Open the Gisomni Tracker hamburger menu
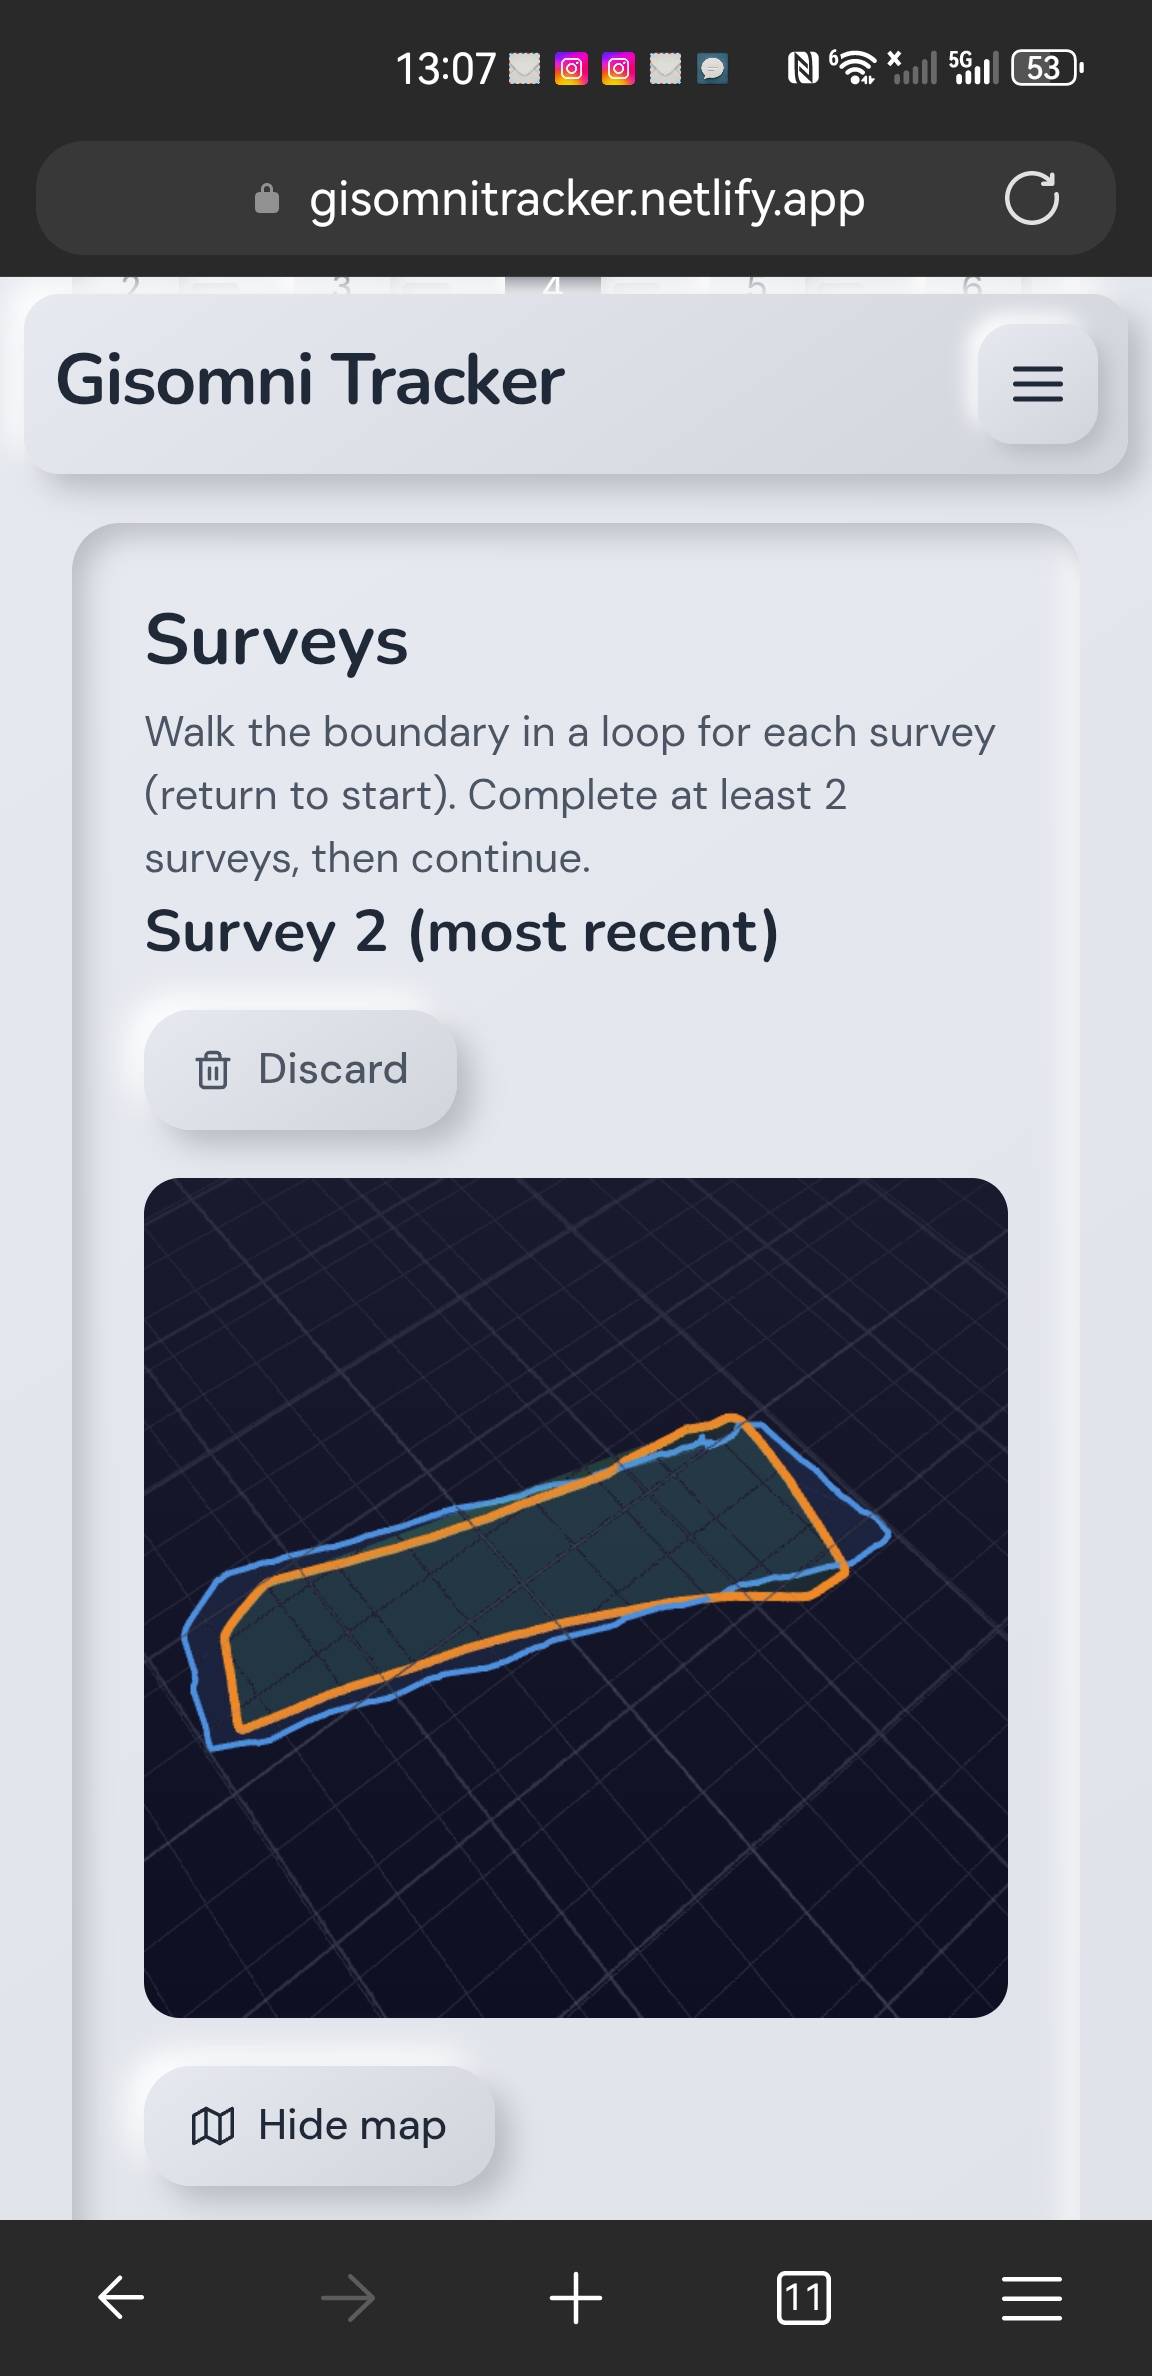 click(x=1037, y=385)
